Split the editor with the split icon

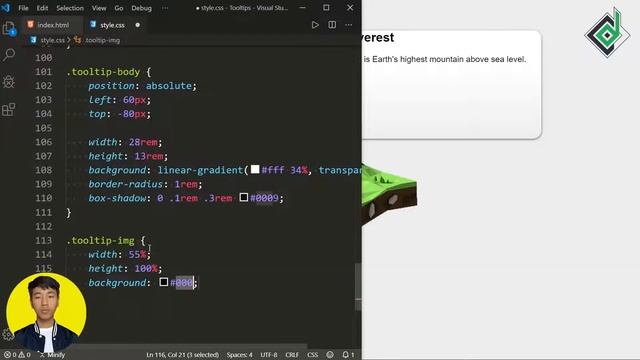pos(332,25)
